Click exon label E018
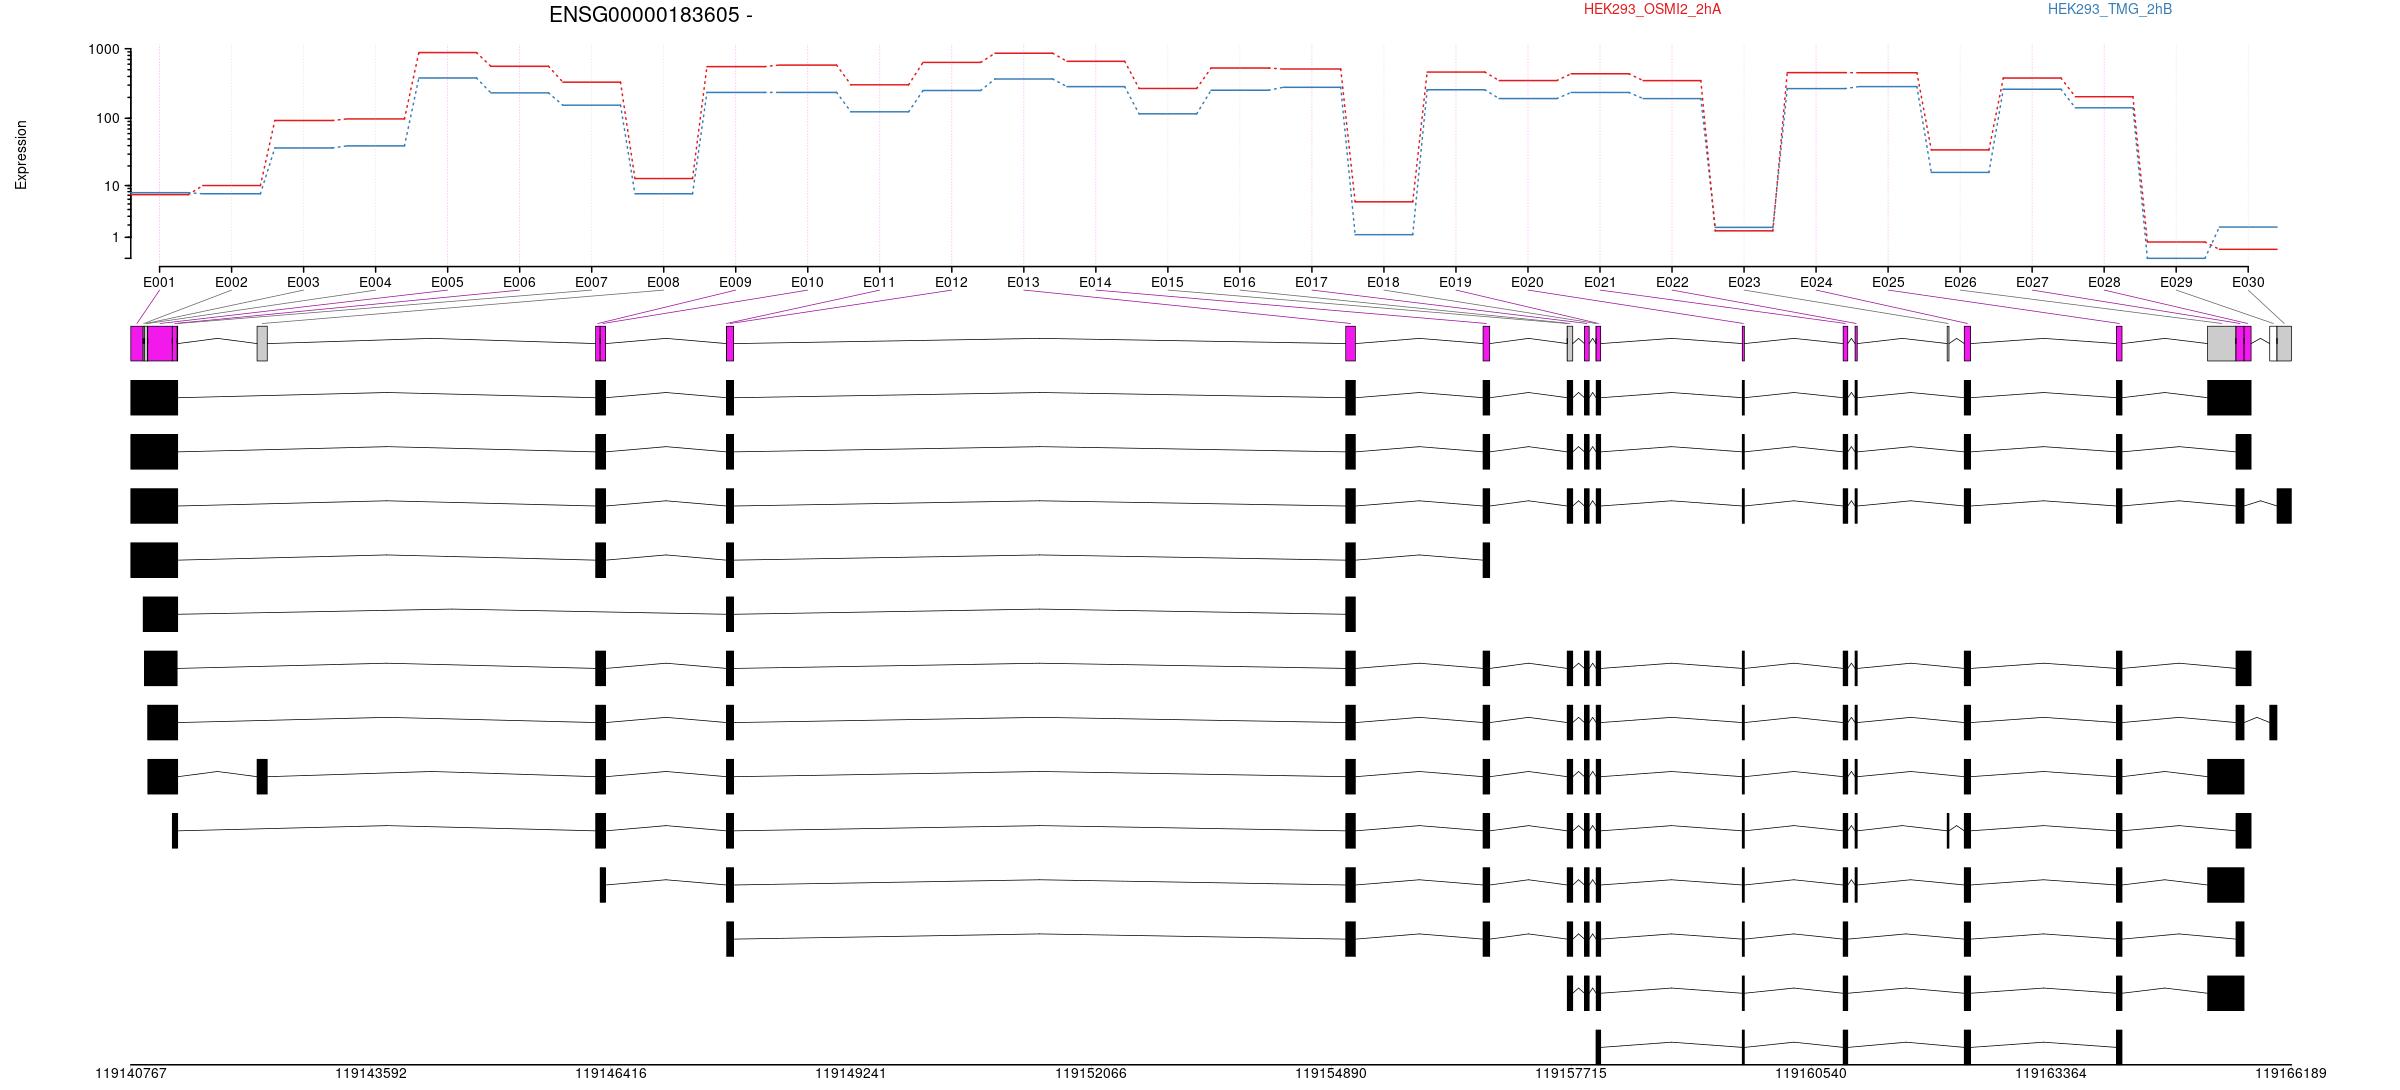This screenshot has height=1090, width=2400. (x=1383, y=282)
